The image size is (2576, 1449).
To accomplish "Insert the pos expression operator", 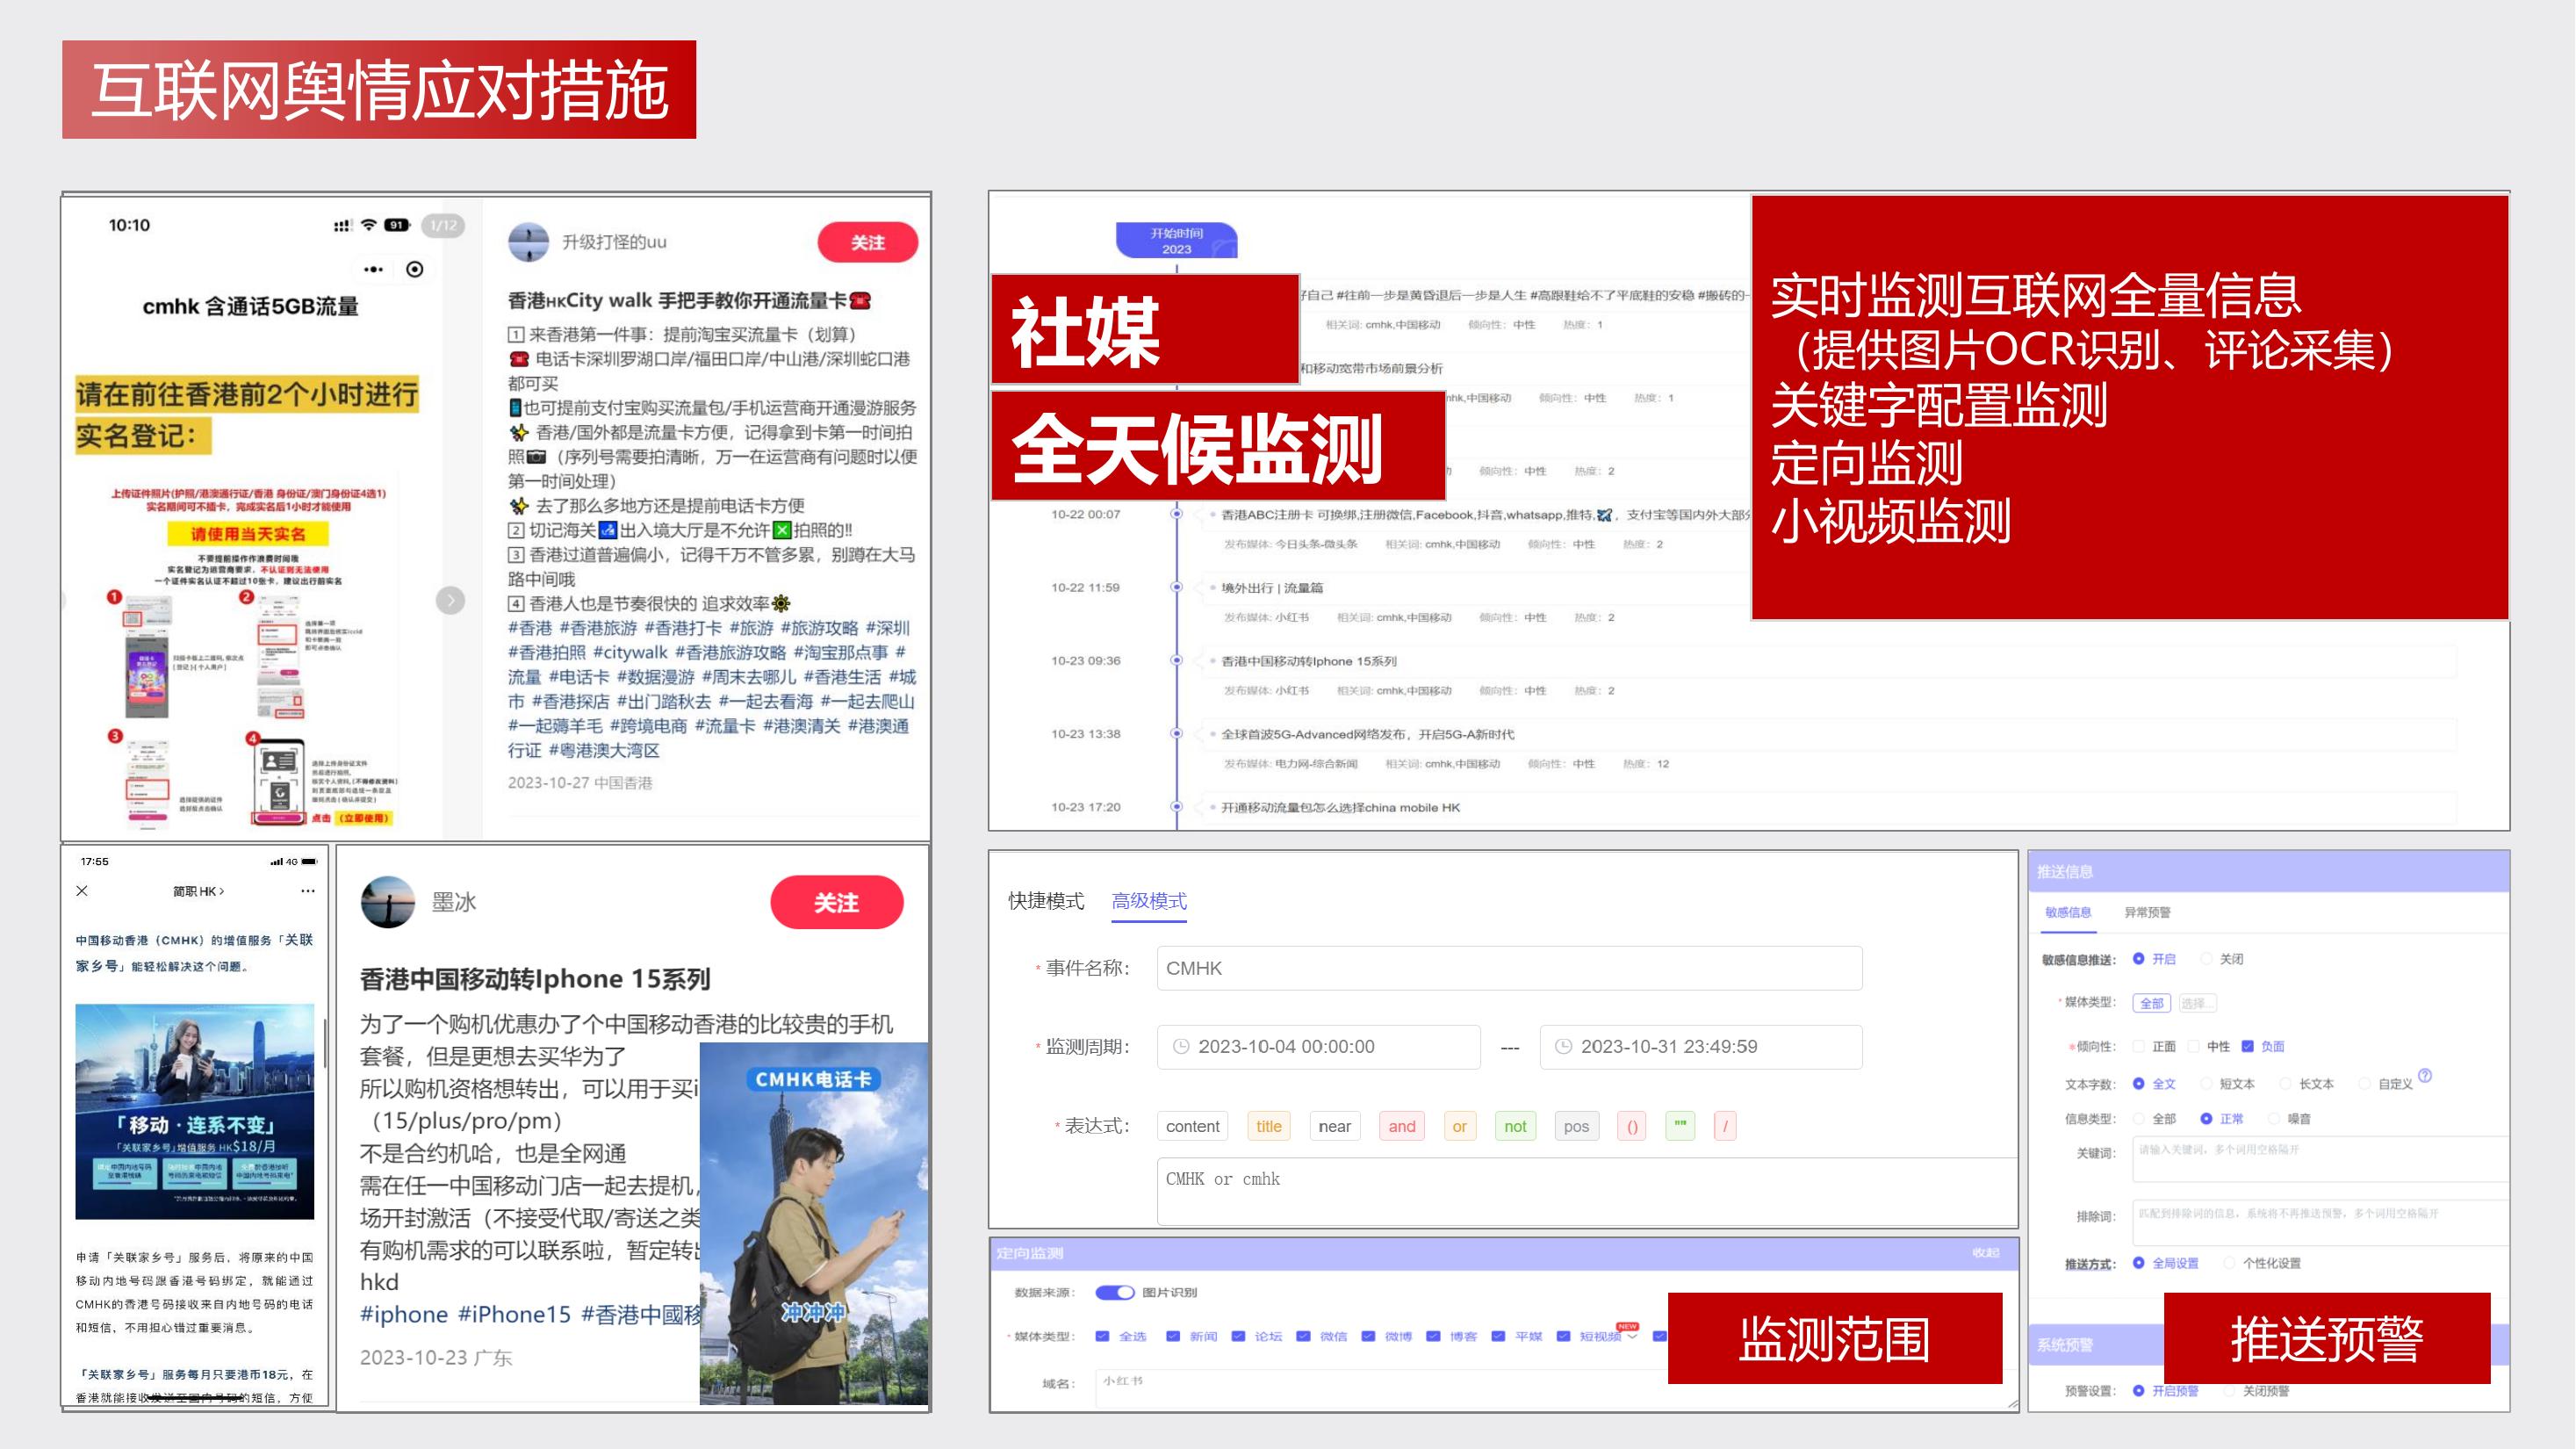I will (1576, 1126).
